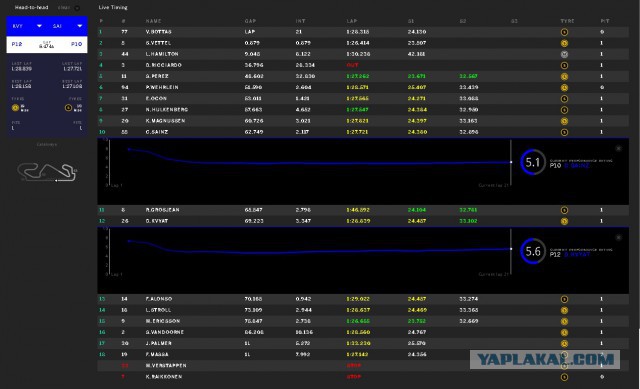Click the NAME column header
The image size is (640, 389).
(x=153, y=21)
